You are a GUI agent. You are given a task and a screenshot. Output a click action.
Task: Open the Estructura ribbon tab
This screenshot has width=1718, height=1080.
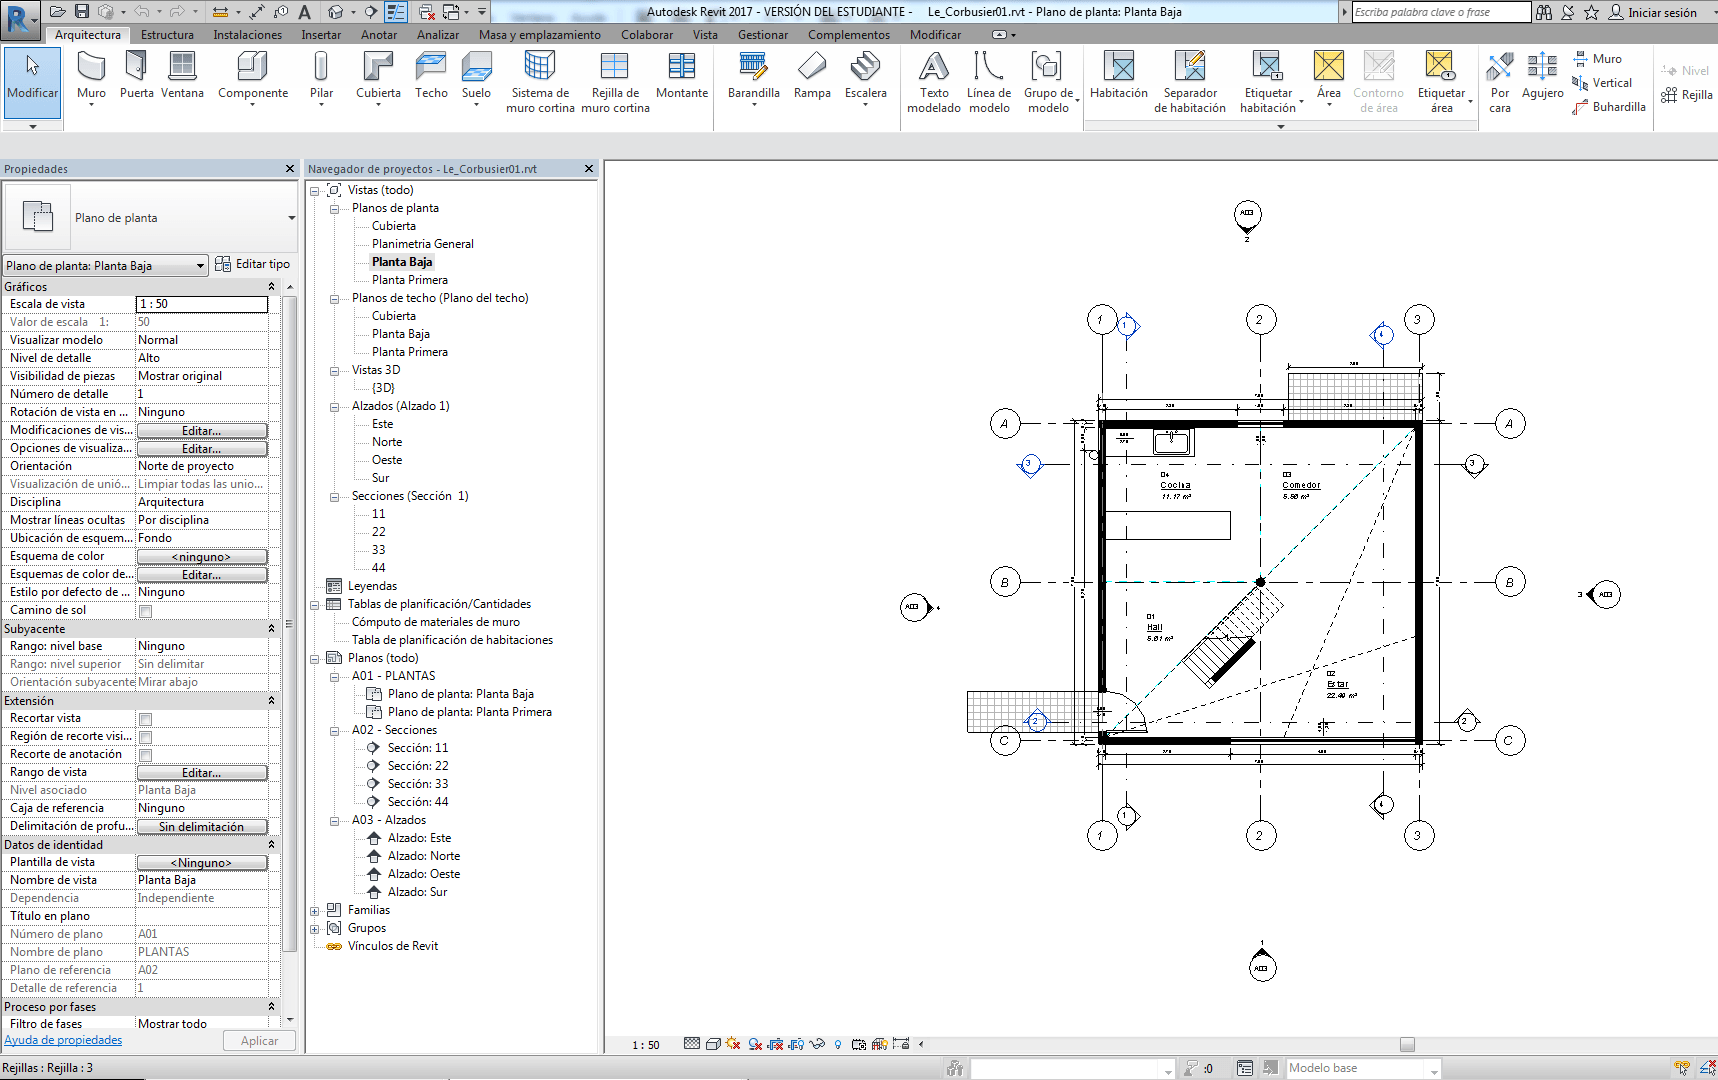point(167,35)
